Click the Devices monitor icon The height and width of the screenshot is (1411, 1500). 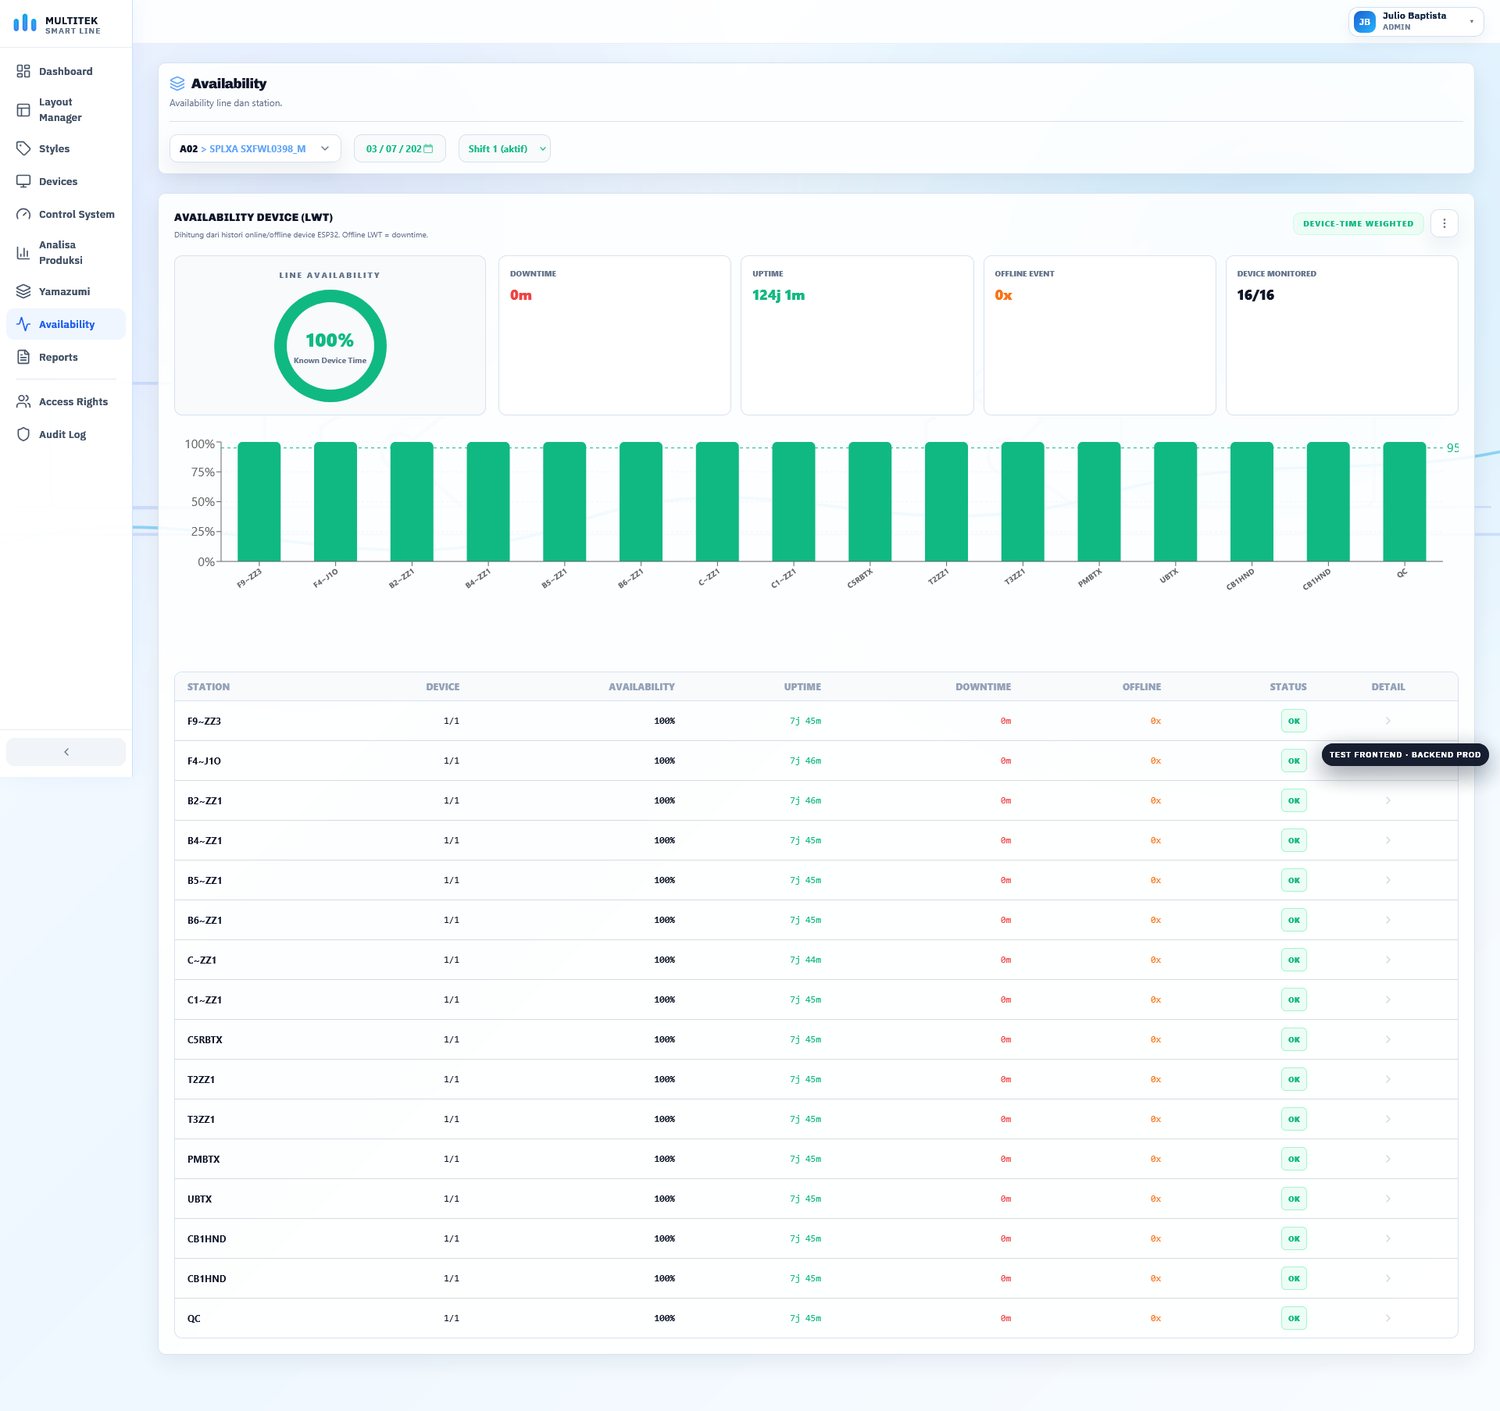click(x=23, y=181)
